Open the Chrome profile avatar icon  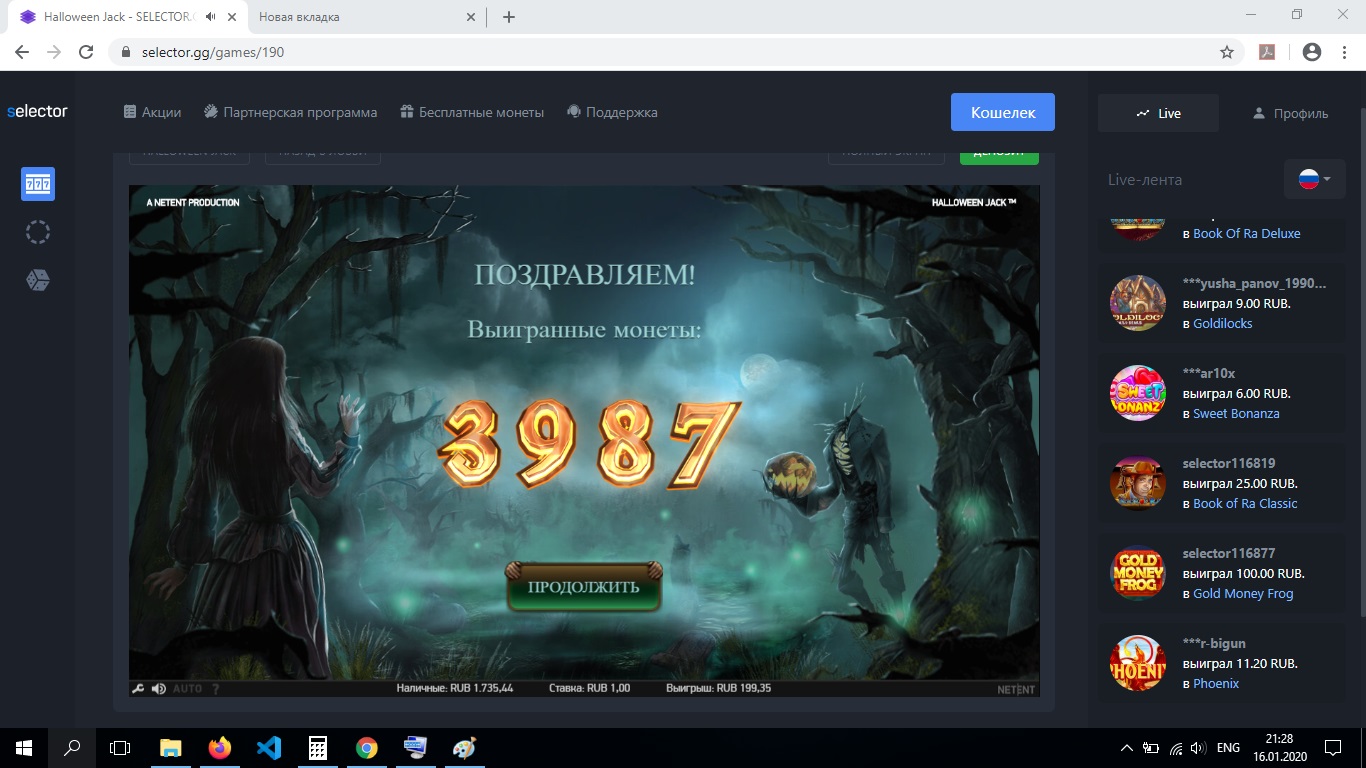1312,52
